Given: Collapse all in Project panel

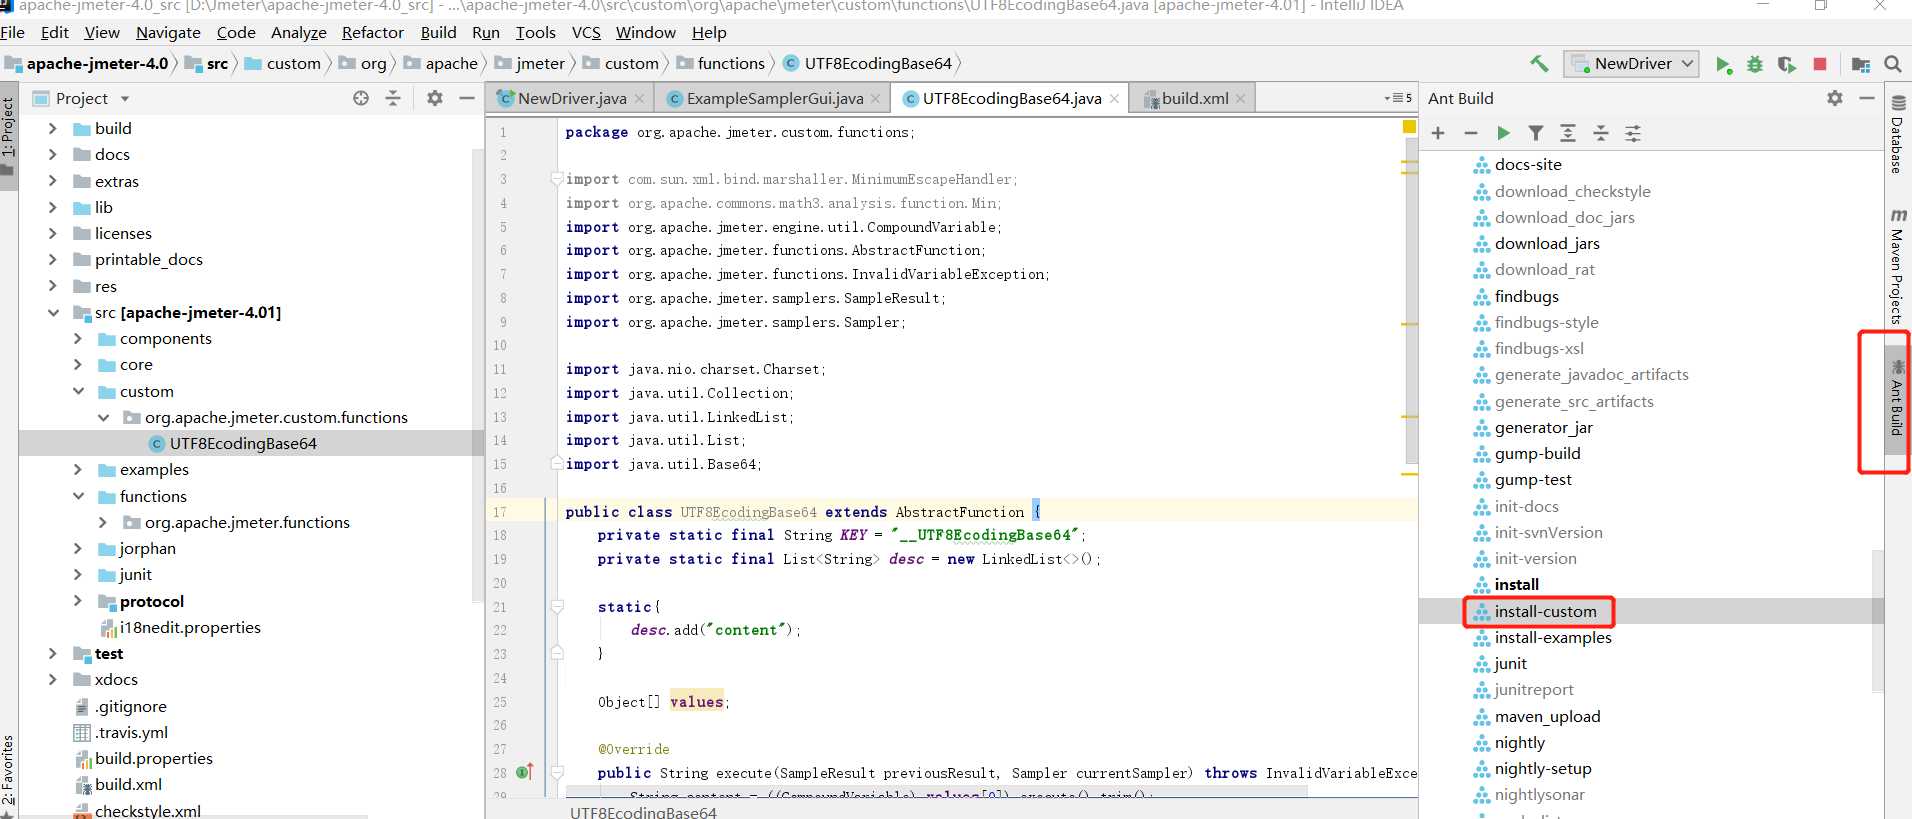Looking at the screenshot, I should click(393, 98).
